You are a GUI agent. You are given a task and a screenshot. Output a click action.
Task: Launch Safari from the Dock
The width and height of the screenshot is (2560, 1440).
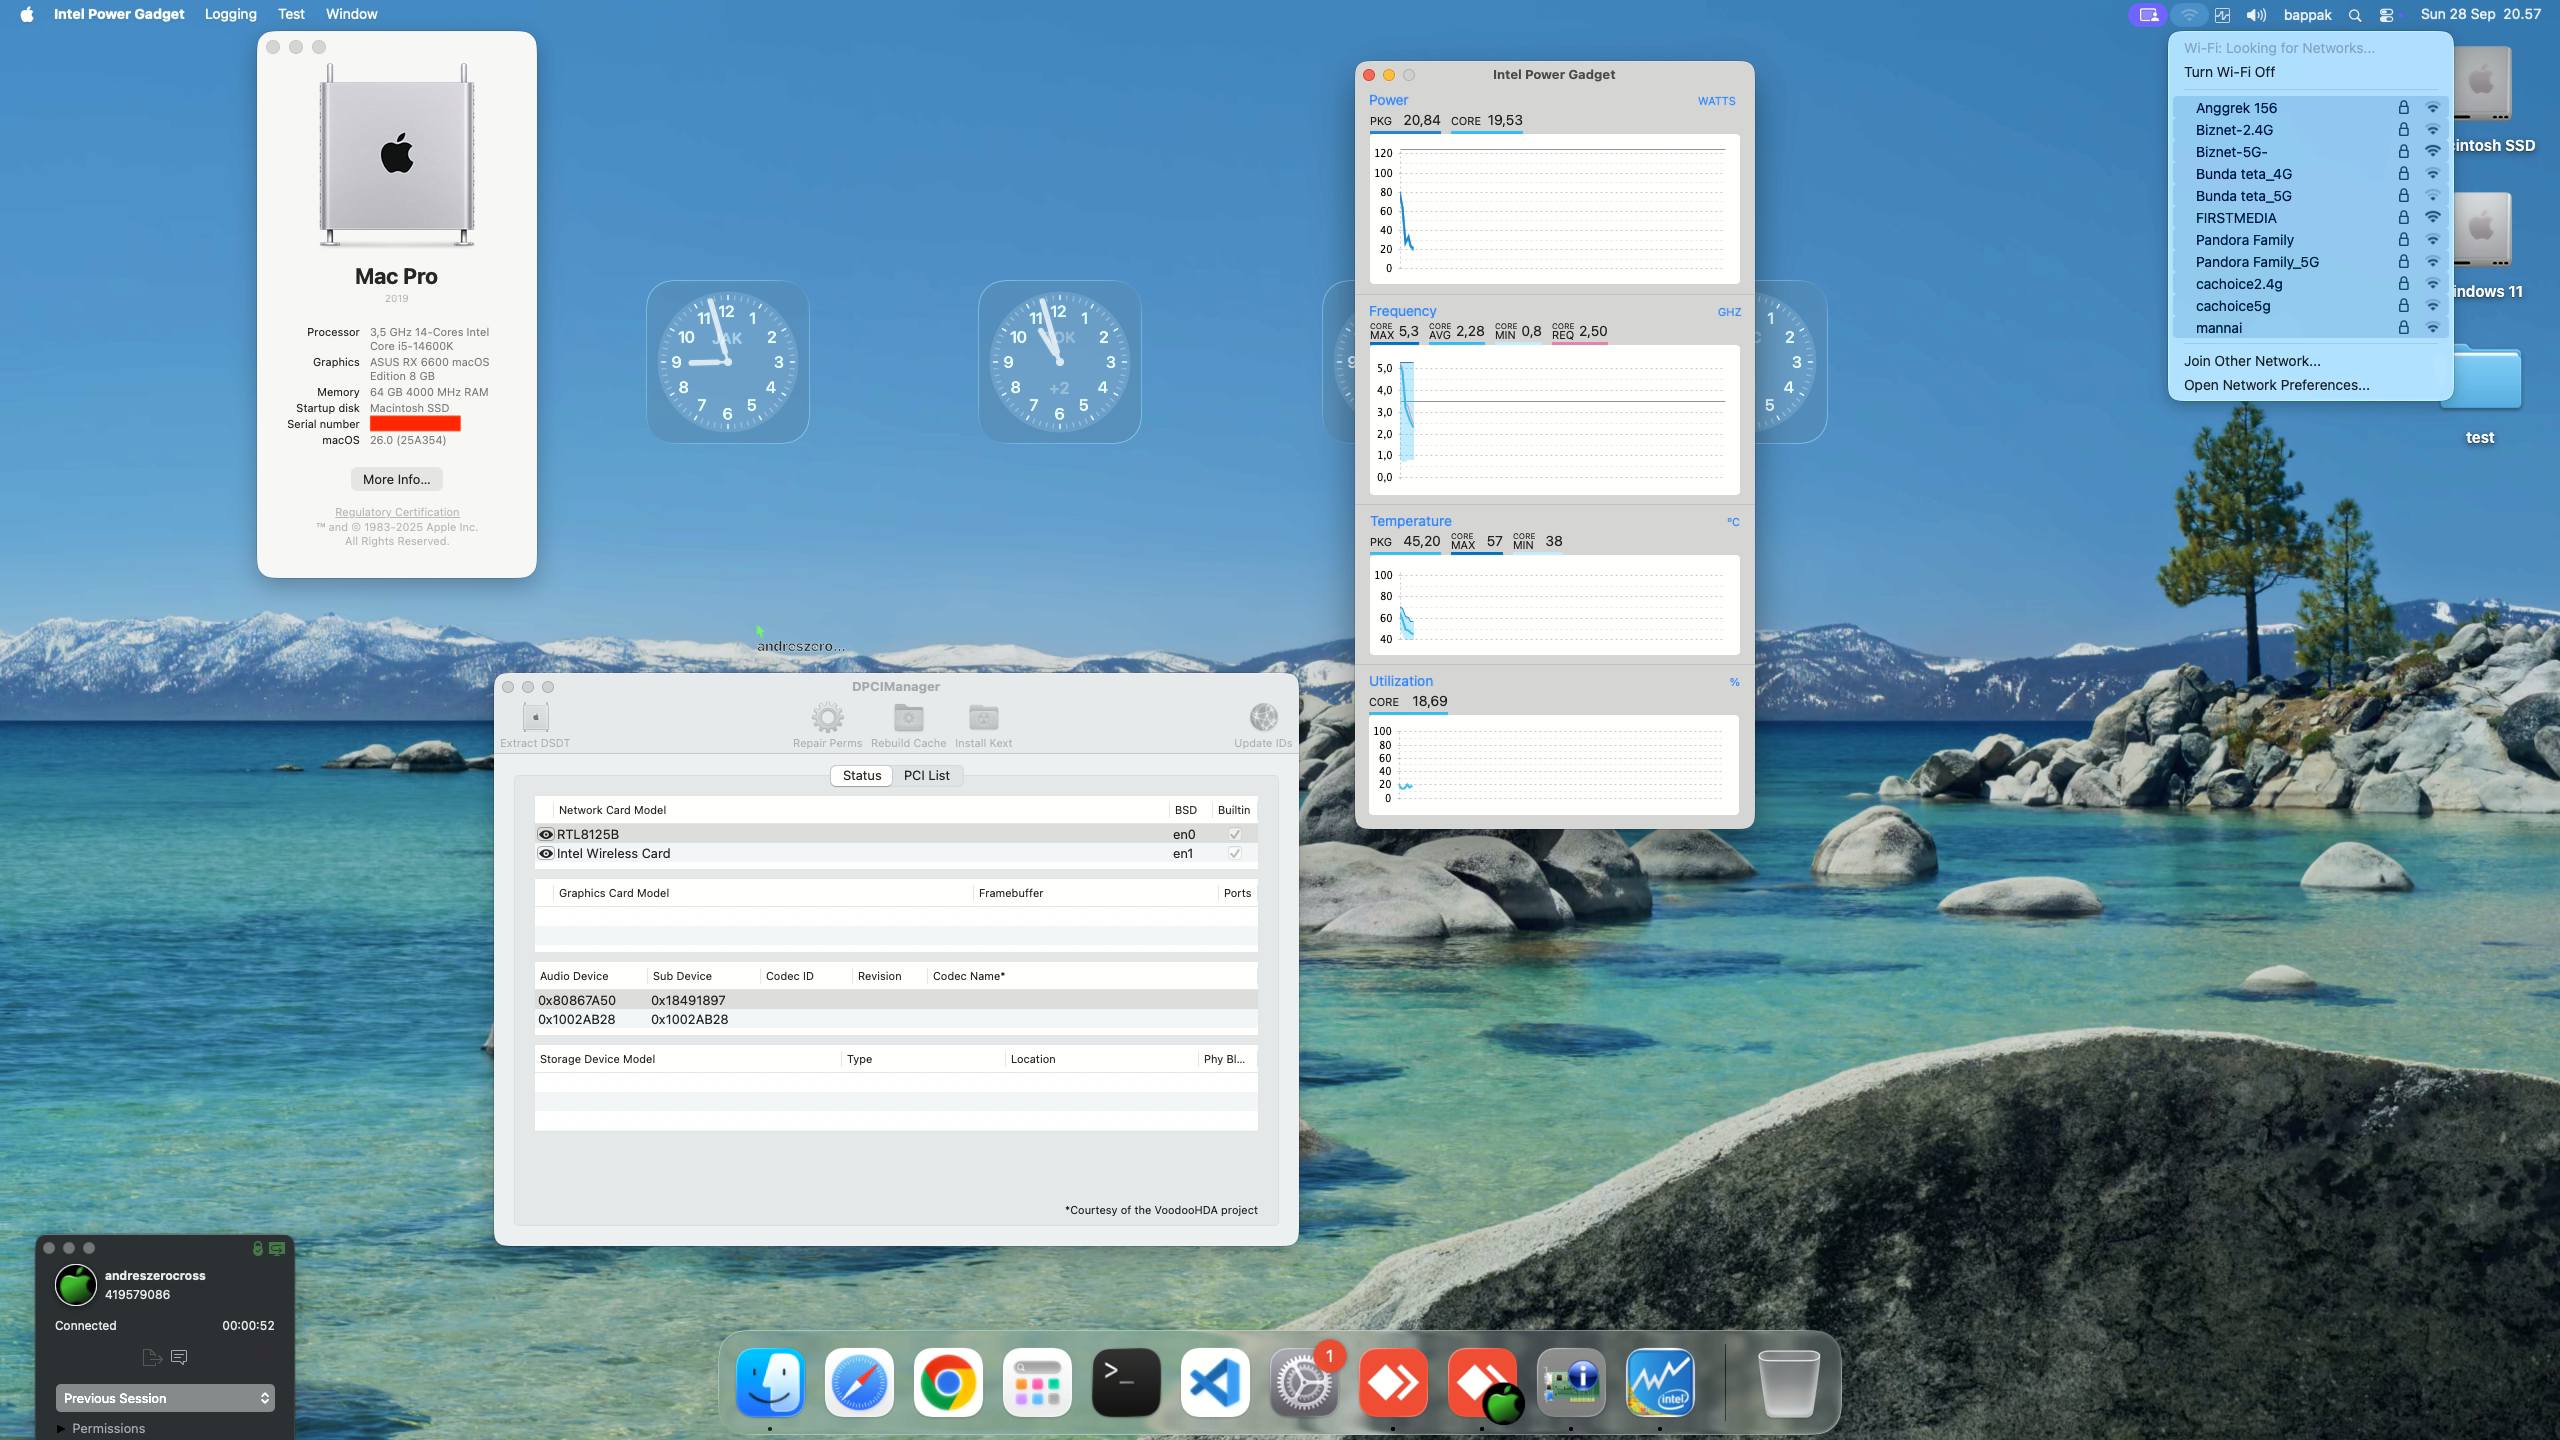(859, 1383)
